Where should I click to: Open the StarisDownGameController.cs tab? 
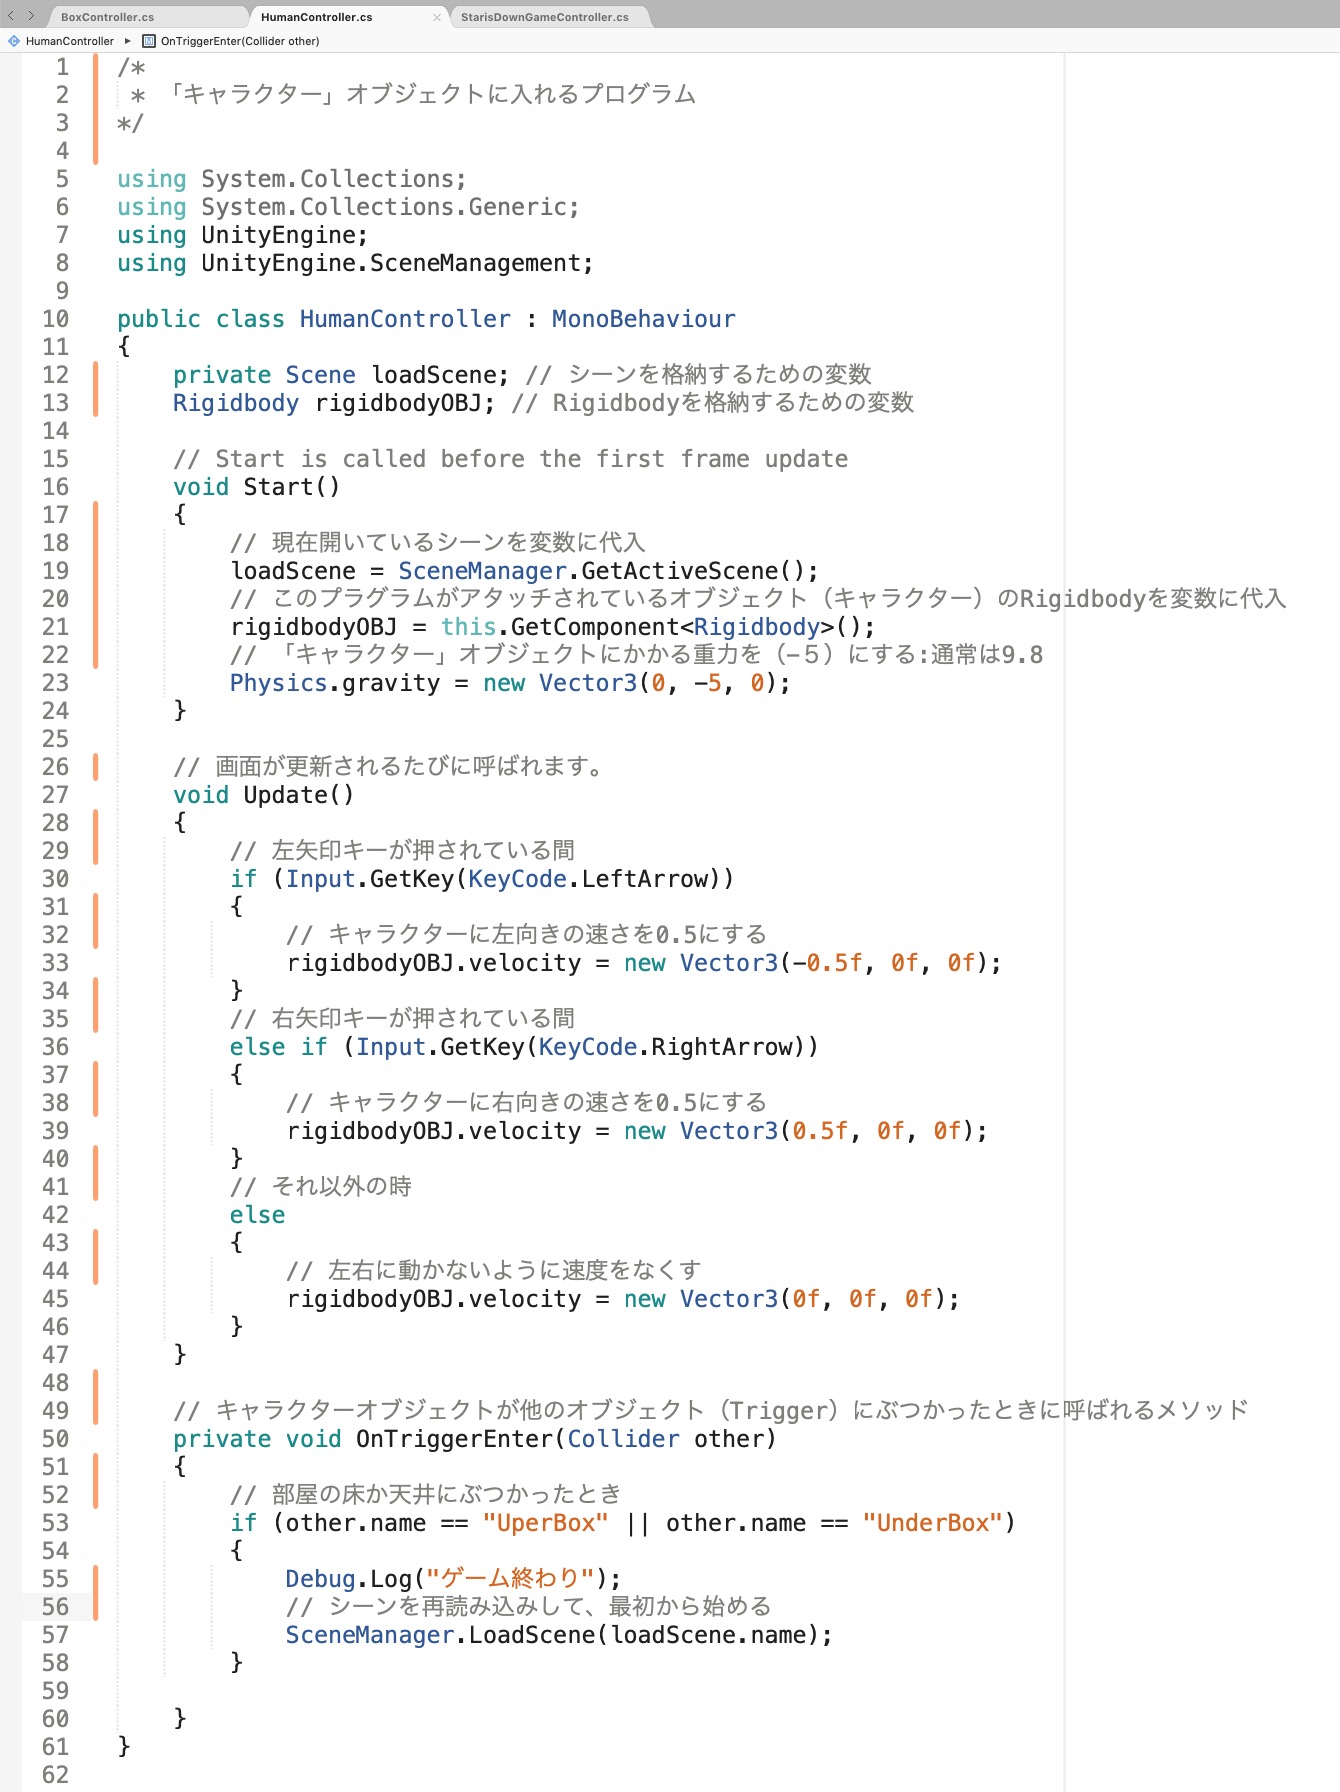[x=544, y=17]
